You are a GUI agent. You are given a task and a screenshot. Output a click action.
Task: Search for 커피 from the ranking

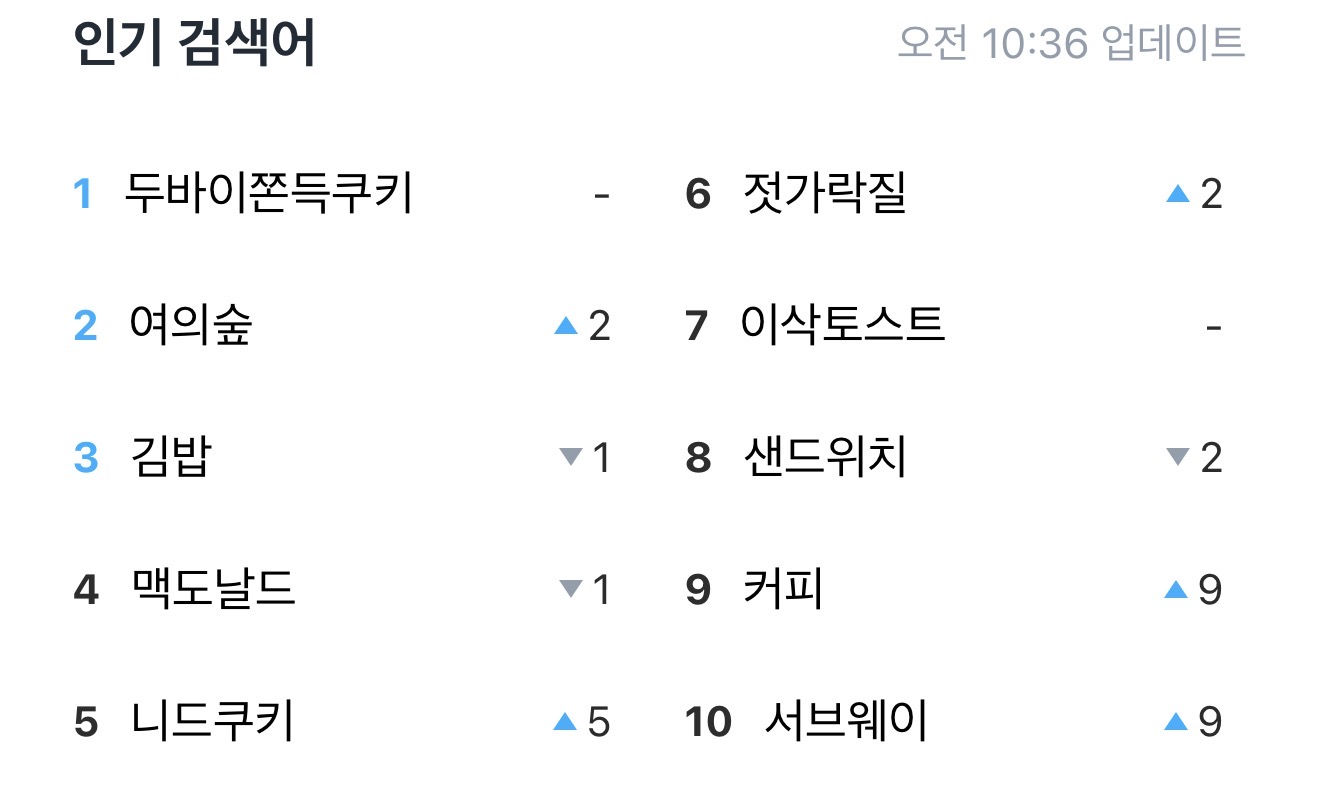click(783, 589)
